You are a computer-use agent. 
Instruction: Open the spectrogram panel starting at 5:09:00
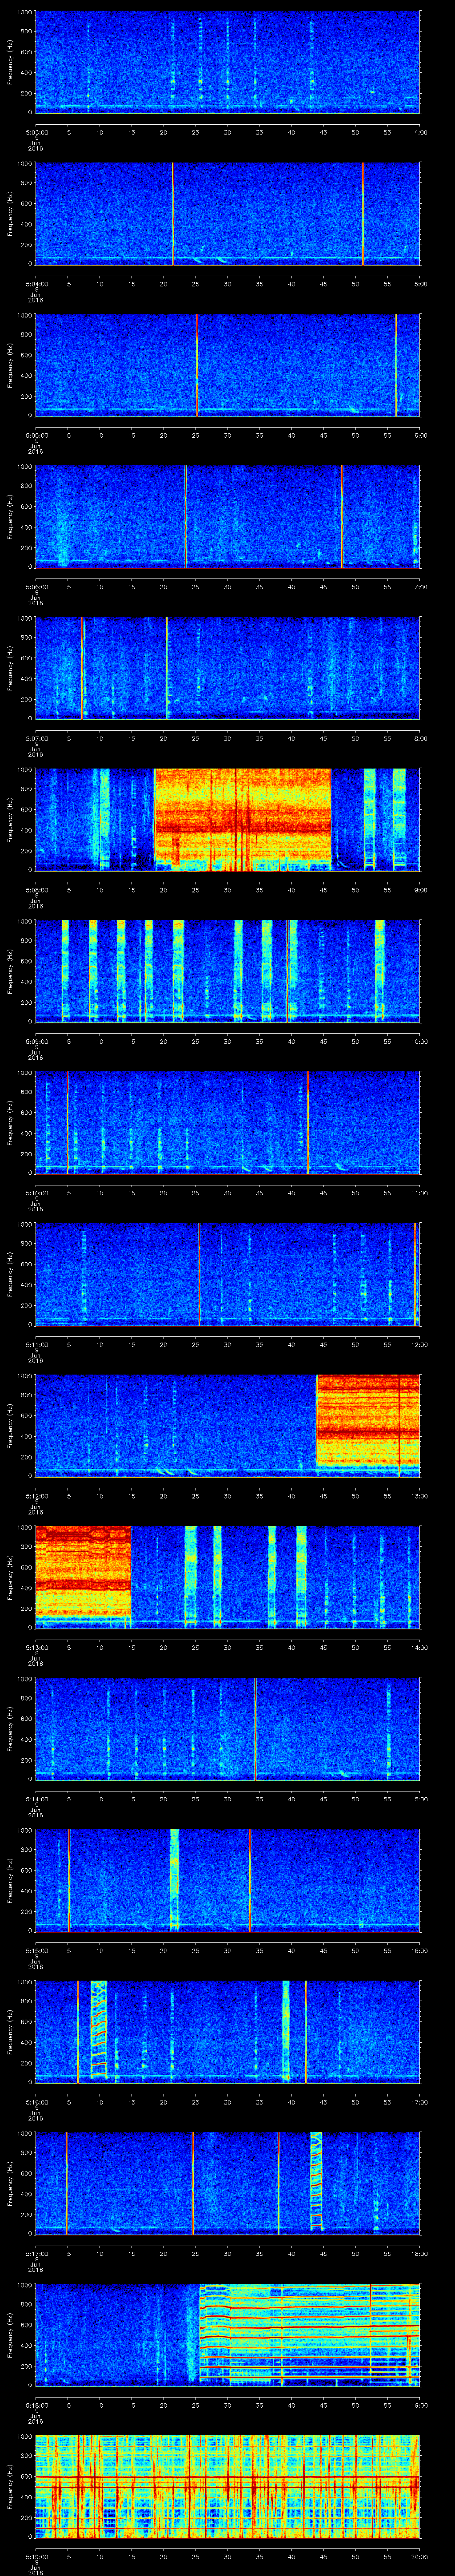[227, 971]
